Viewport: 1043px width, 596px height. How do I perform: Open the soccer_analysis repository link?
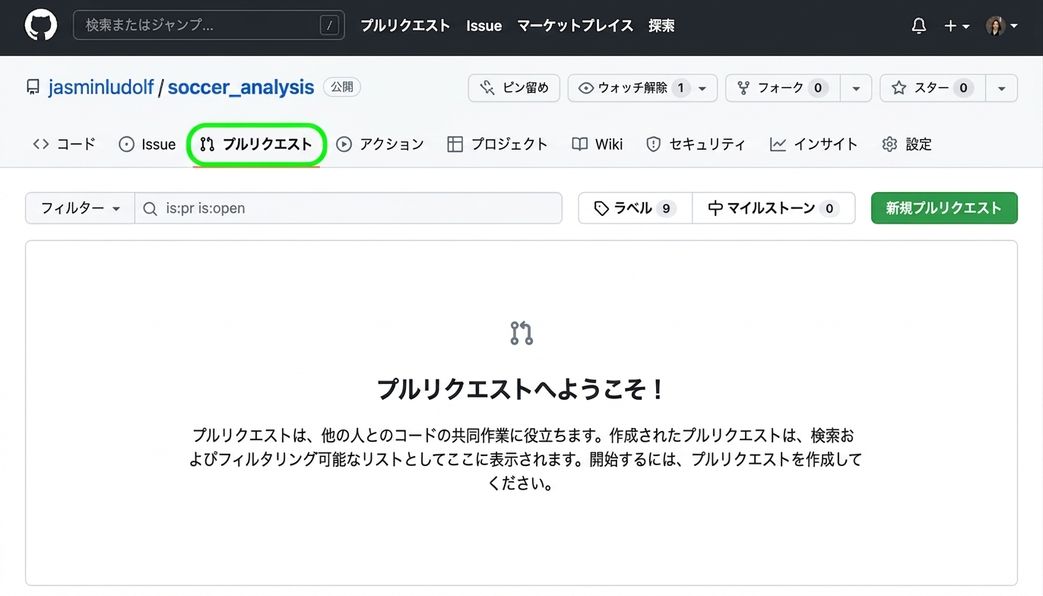click(x=241, y=87)
